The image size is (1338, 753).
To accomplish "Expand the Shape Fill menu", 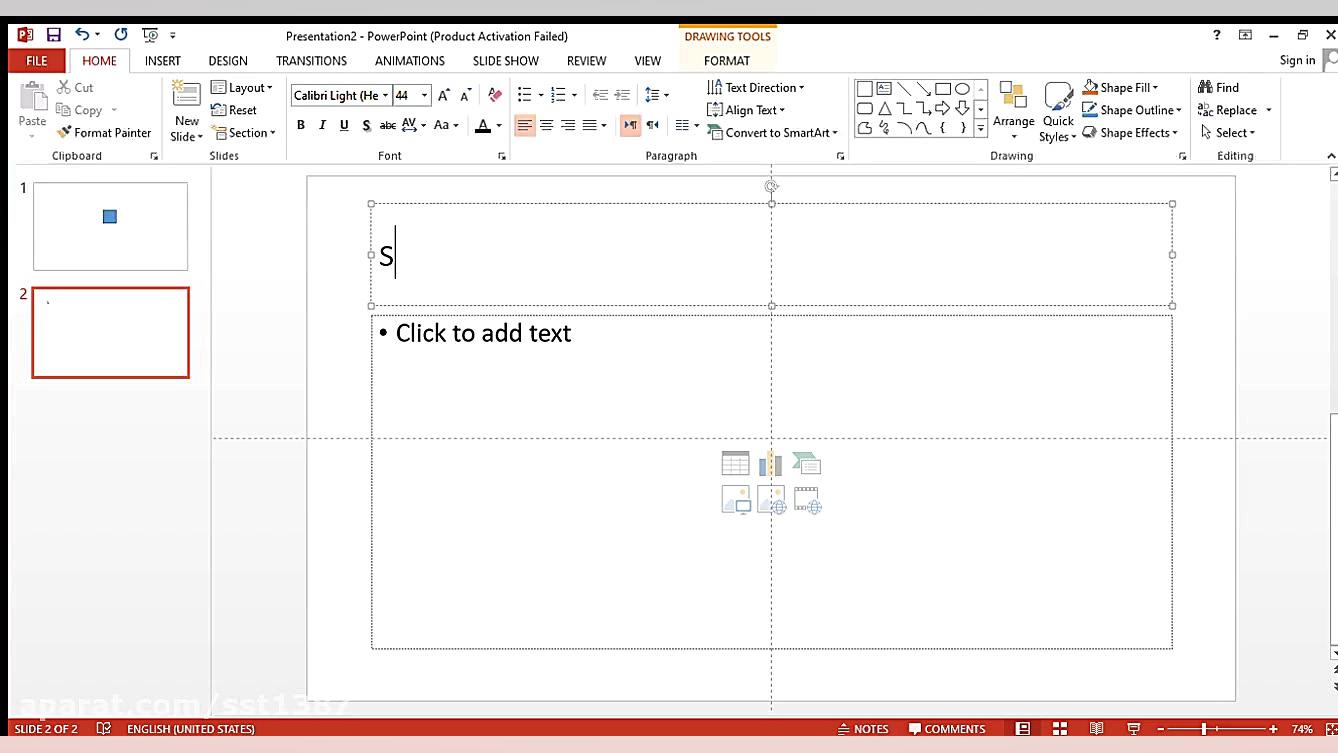I will 1120,87.
